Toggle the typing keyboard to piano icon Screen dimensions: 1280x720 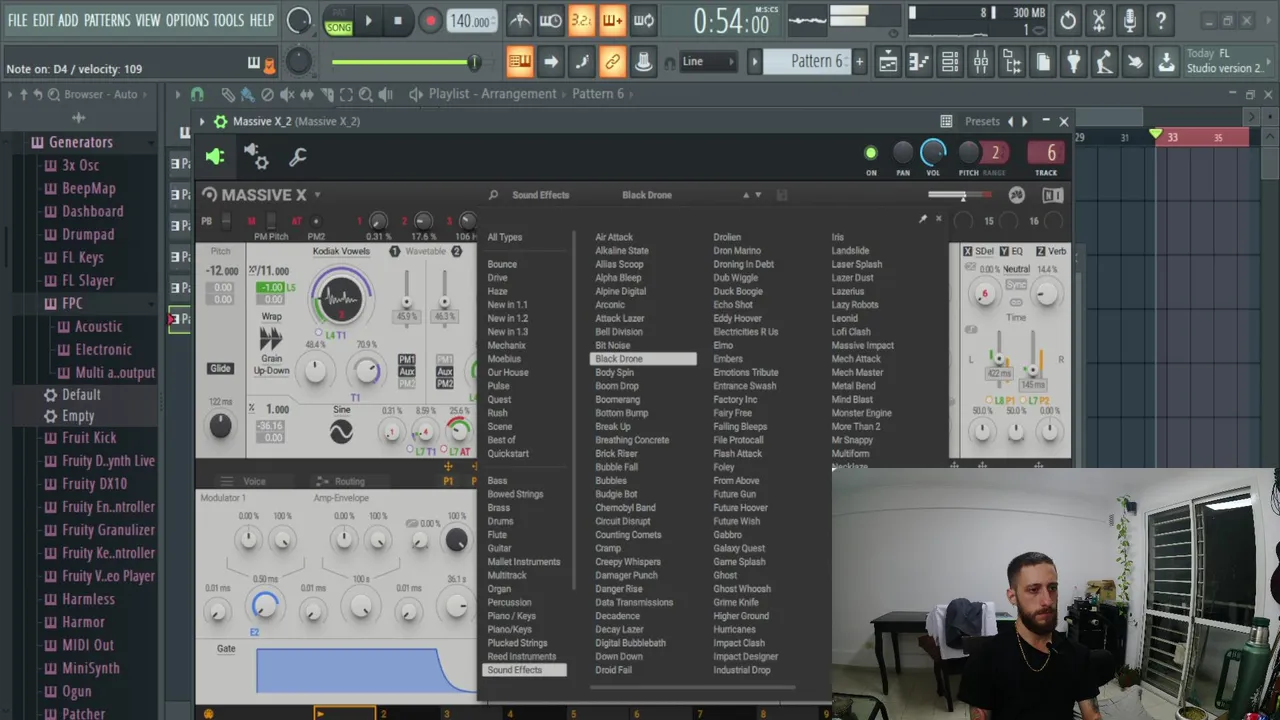click(519, 62)
